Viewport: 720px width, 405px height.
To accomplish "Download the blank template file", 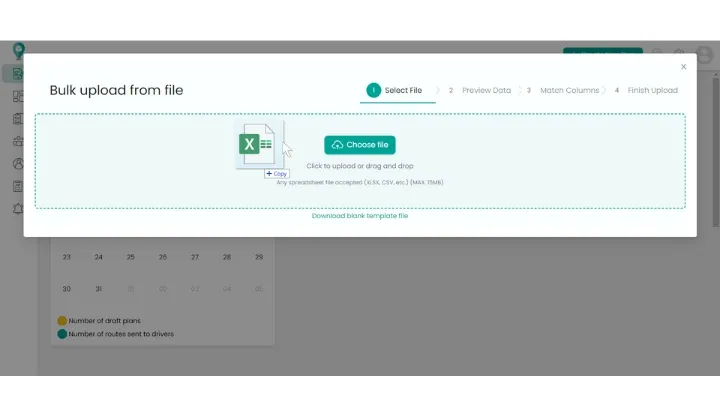I will coord(360,216).
